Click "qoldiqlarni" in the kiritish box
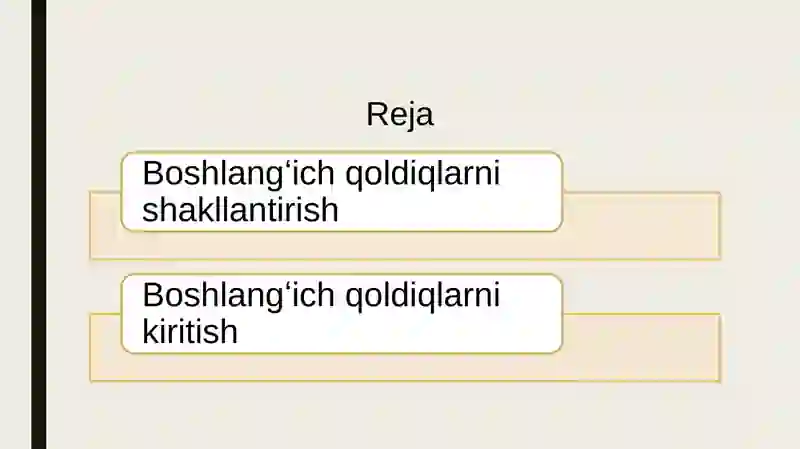Image resolution: width=800 pixels, height=449 pixels. (423, 296)
